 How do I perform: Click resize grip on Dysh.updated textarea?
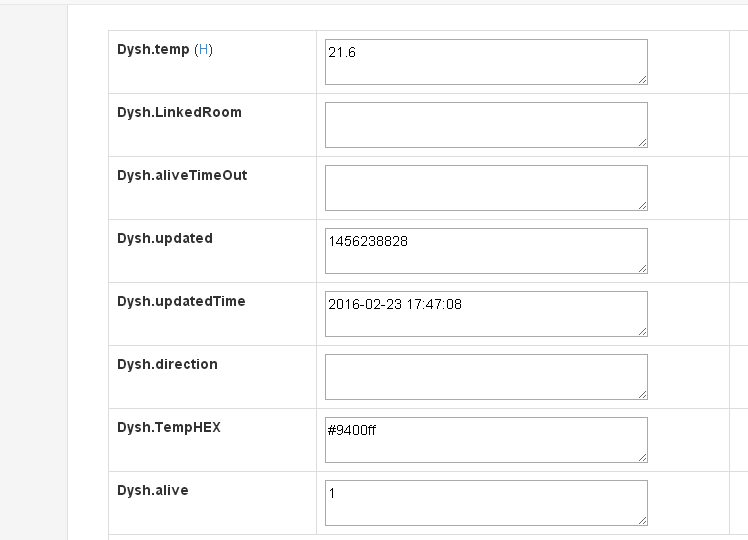pos(642,268)
